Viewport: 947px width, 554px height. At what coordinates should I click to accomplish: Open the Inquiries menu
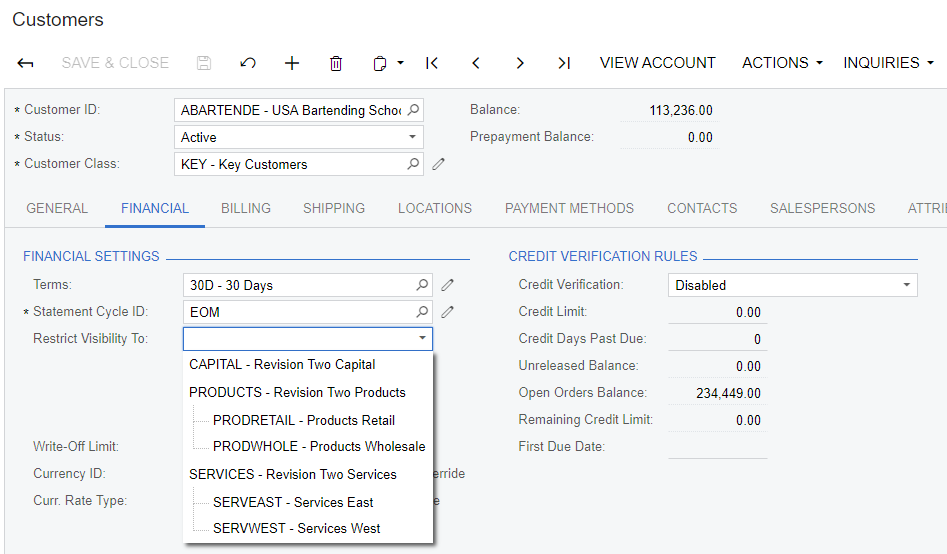click(x=888, y=63)
